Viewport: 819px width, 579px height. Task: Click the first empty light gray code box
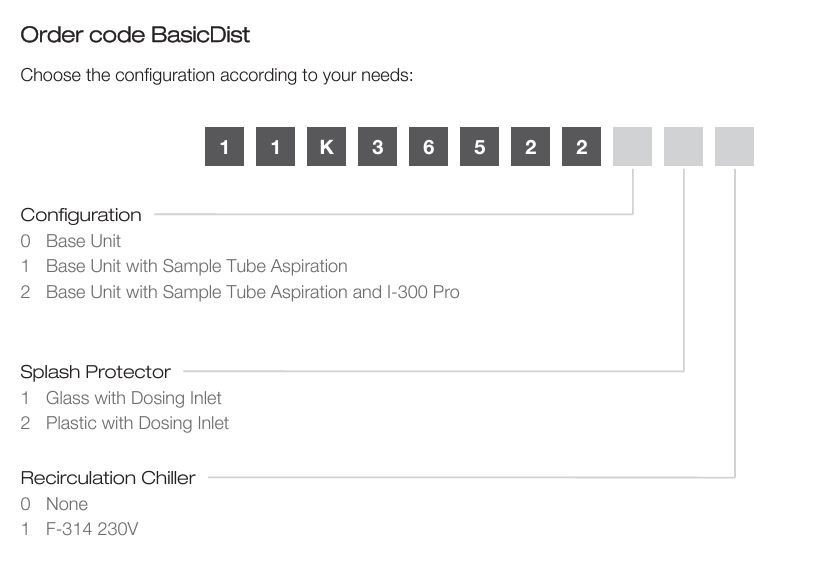633,146
